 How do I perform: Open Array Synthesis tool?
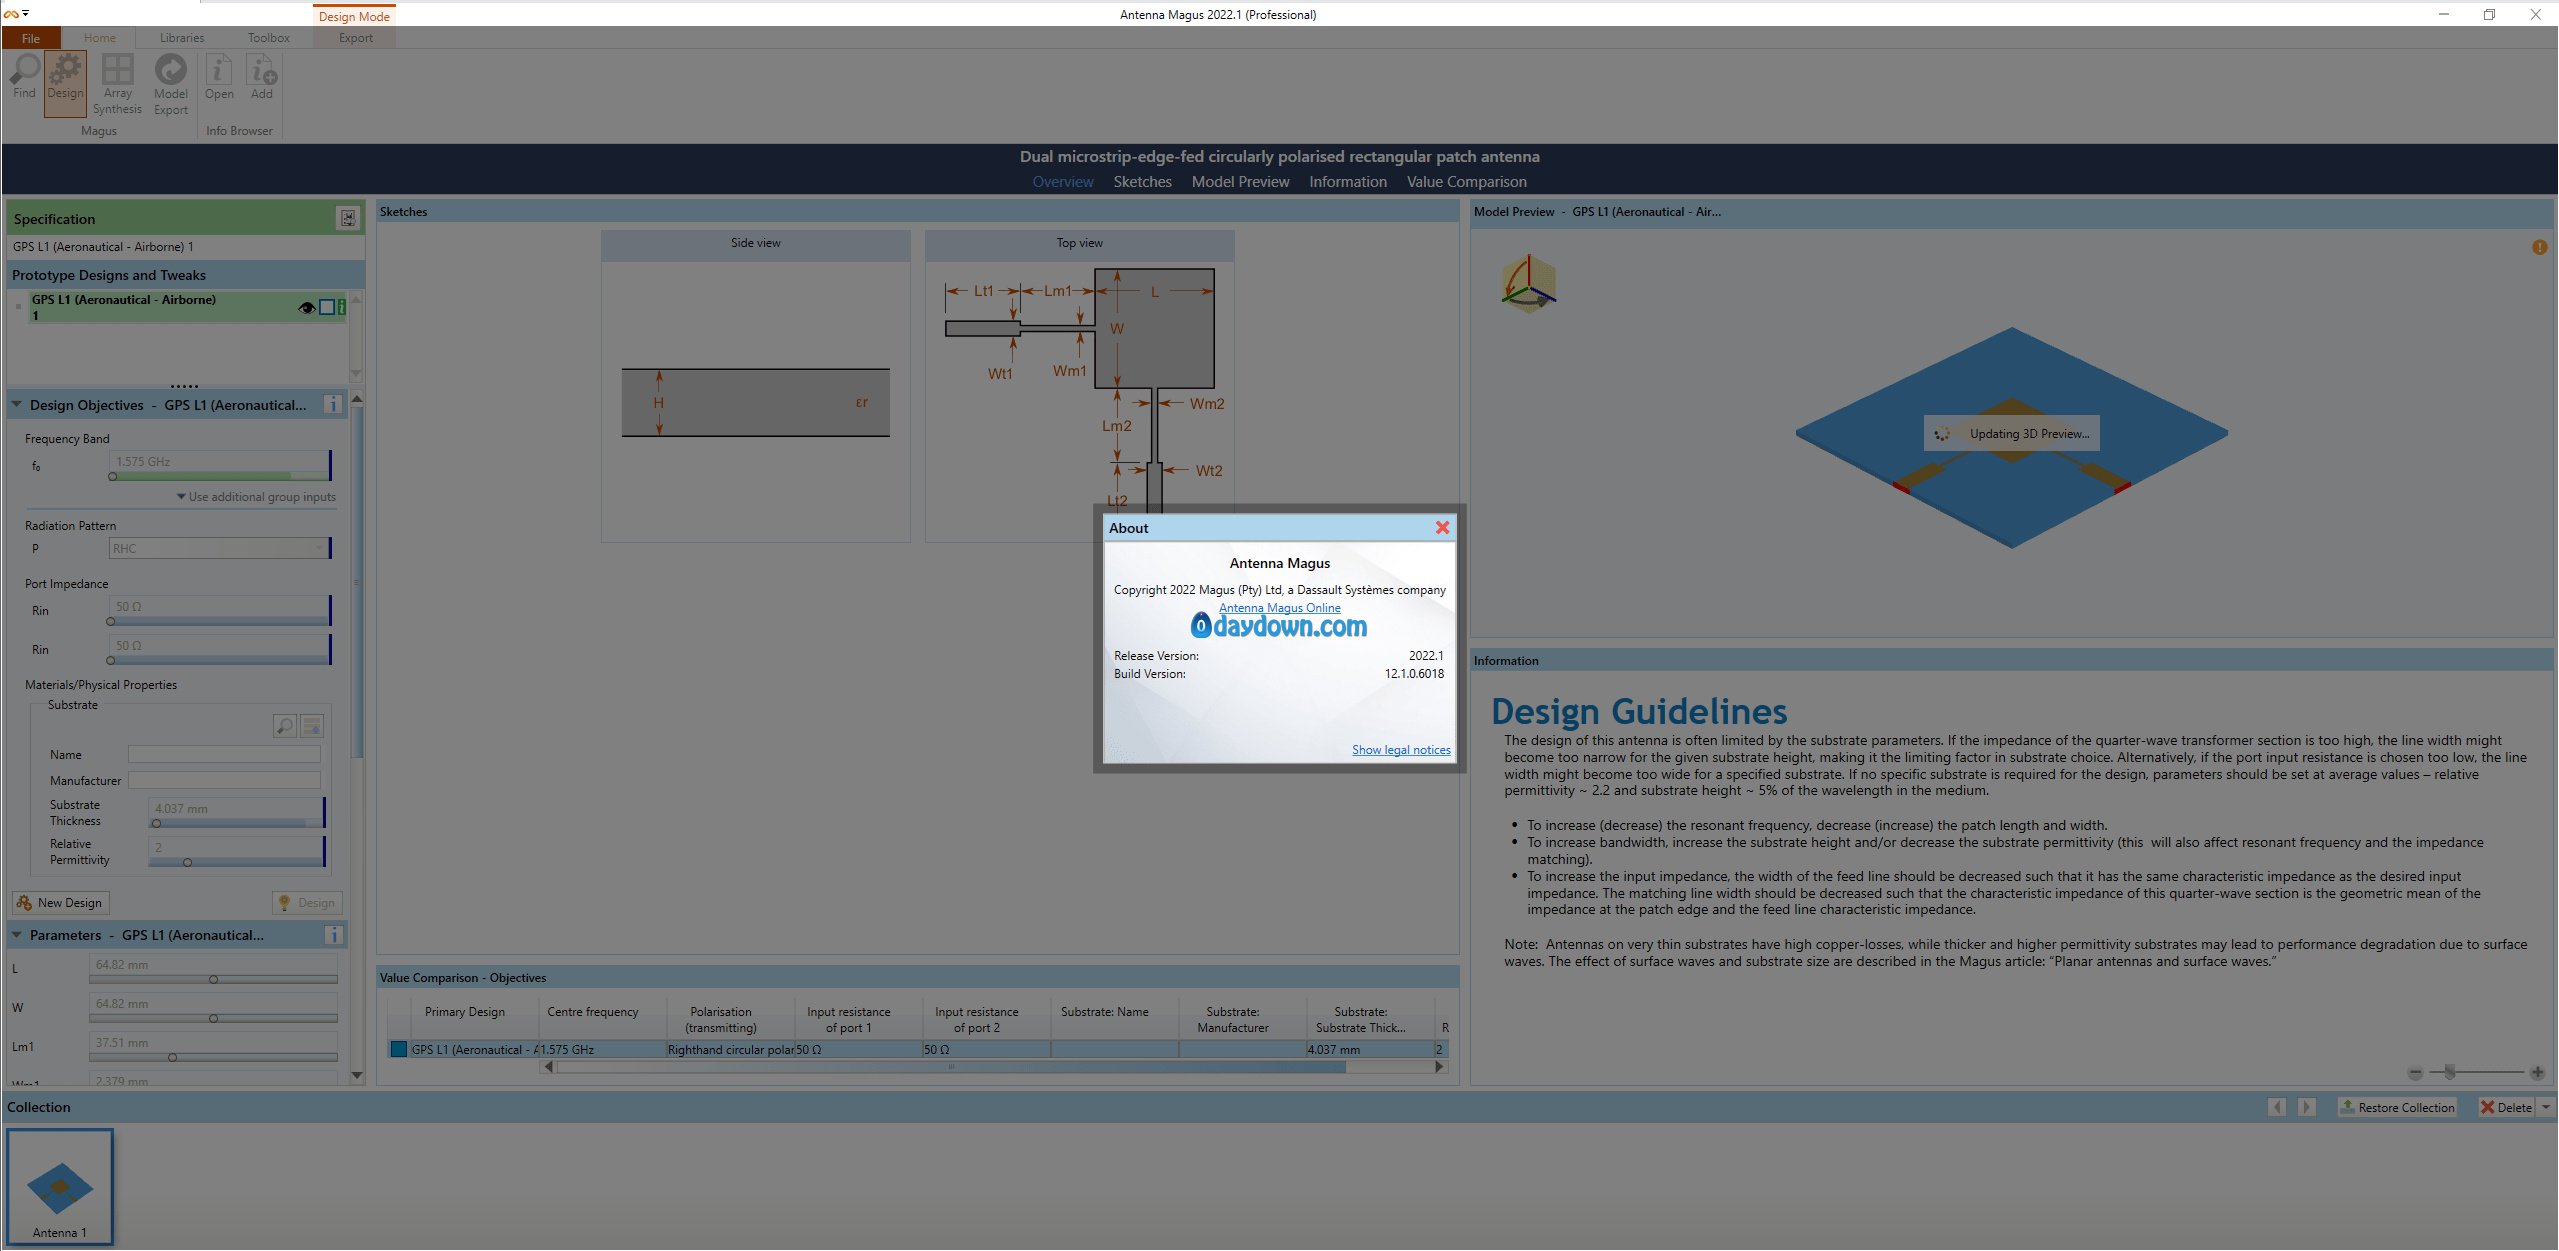(x=117, y=85)
